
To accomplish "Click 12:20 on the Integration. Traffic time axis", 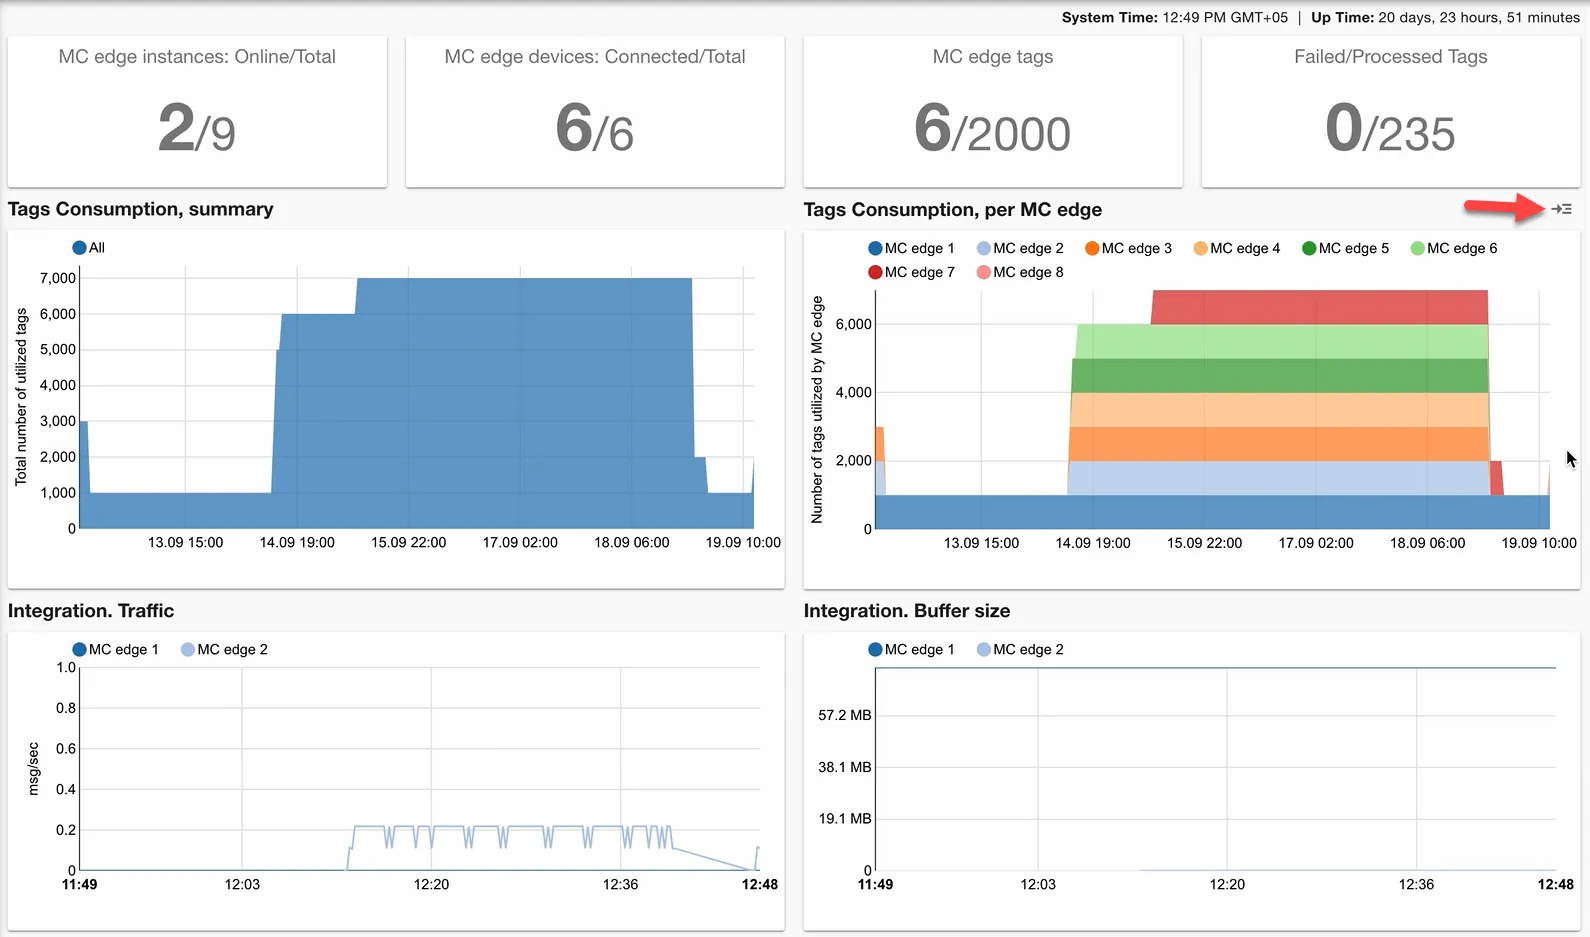I will tap(431, 884).
